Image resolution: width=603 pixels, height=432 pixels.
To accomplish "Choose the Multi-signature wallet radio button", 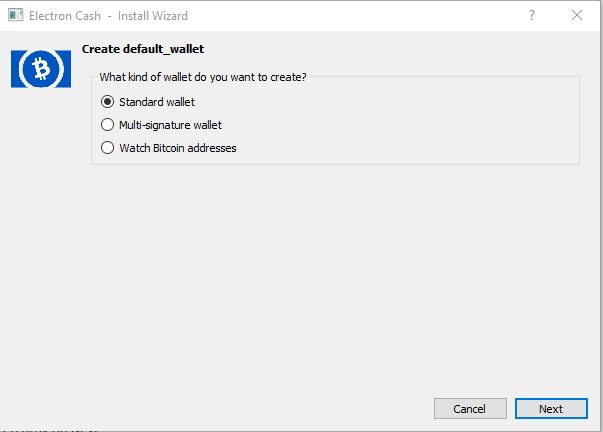I will 107,125.
